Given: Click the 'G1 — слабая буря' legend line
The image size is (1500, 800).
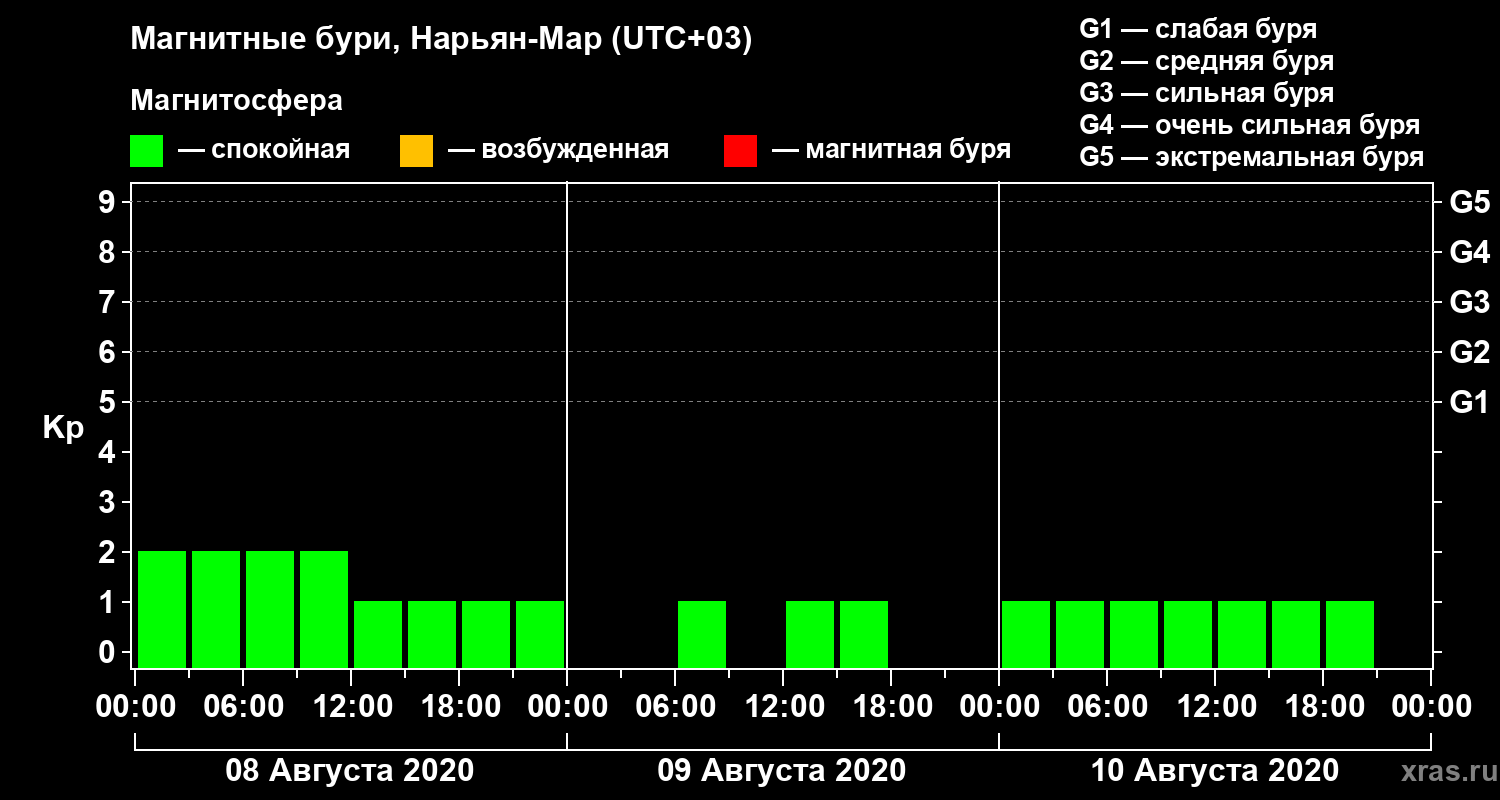Looking at the screenshot, I should click(1198, 29).
